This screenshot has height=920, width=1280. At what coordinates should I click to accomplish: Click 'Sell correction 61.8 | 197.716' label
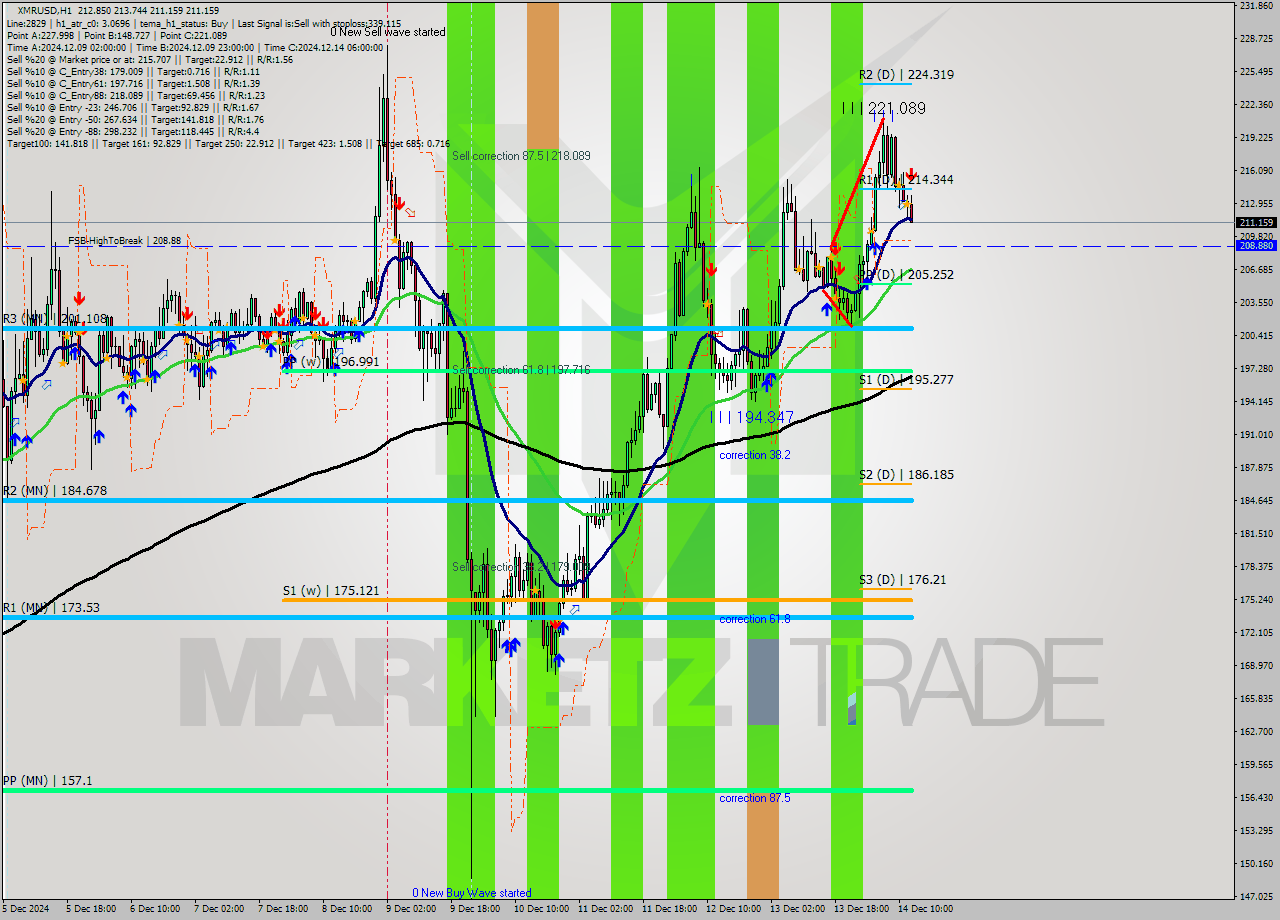pos(521,370)
